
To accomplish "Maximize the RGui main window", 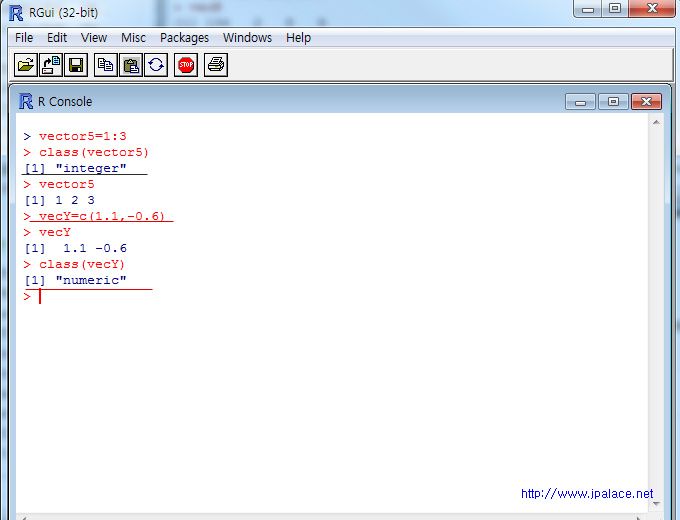I will (x=615, y=9).
